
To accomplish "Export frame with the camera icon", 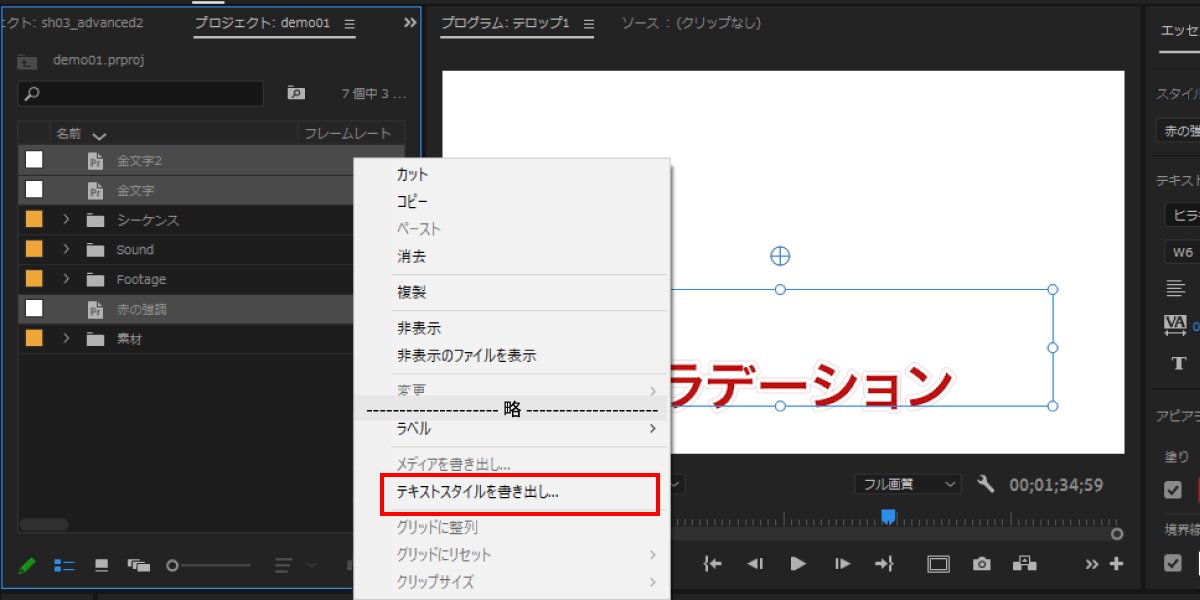I will pyautogui.click(x=982, y=564).
